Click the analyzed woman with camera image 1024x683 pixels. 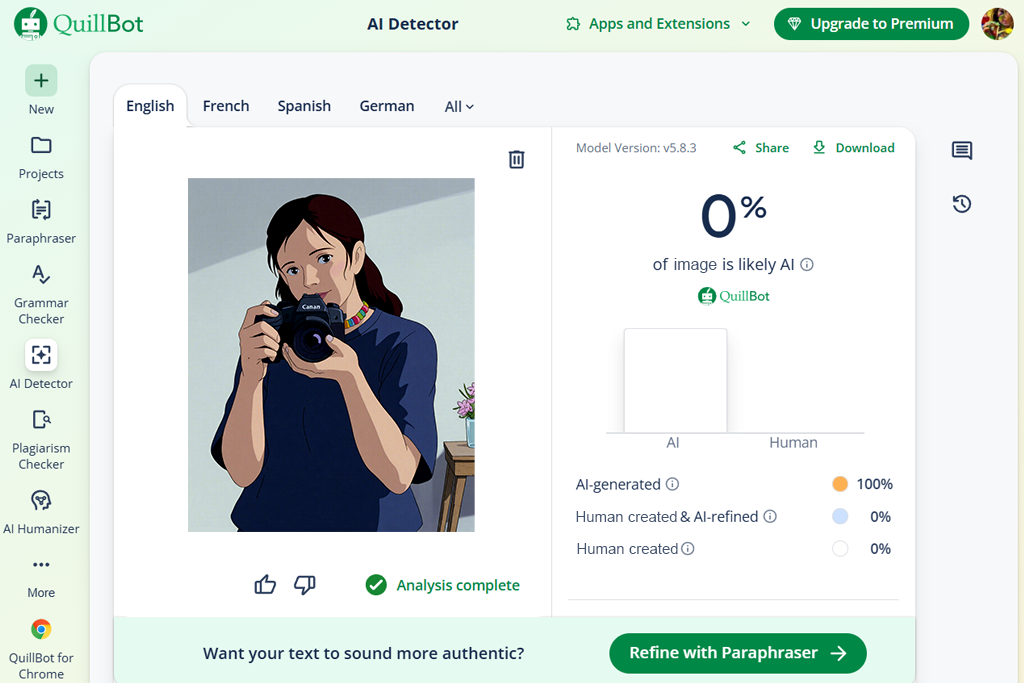click(331, 355)
